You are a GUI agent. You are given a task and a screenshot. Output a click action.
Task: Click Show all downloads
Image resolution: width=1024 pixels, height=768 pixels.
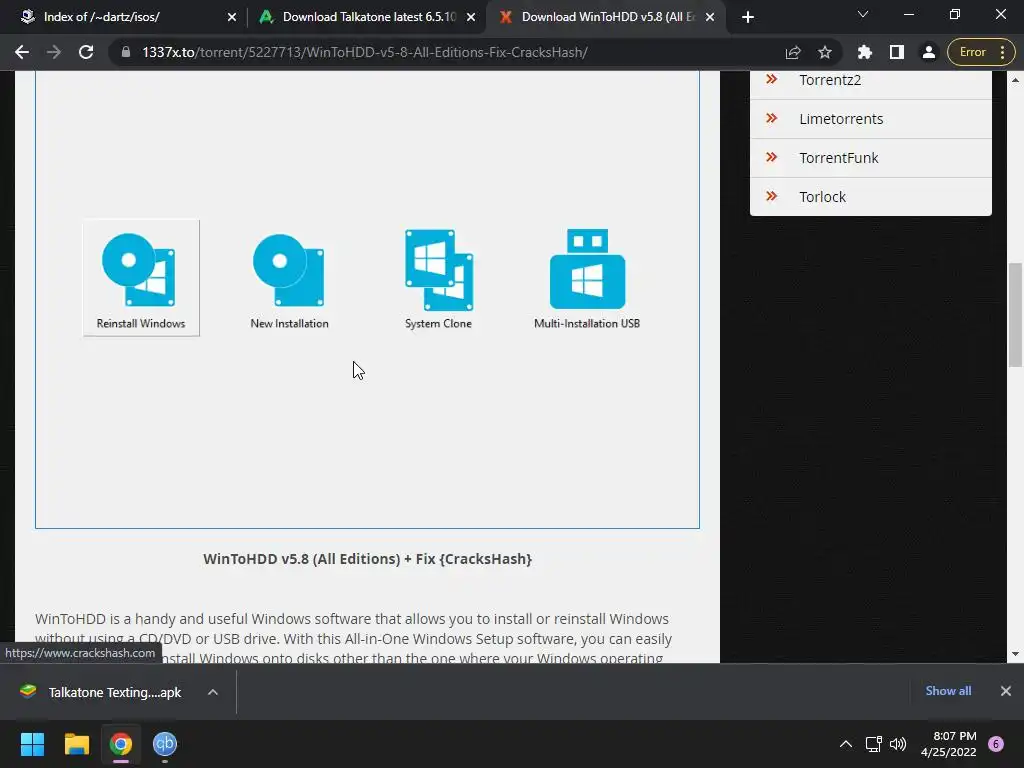coord(948,691)
